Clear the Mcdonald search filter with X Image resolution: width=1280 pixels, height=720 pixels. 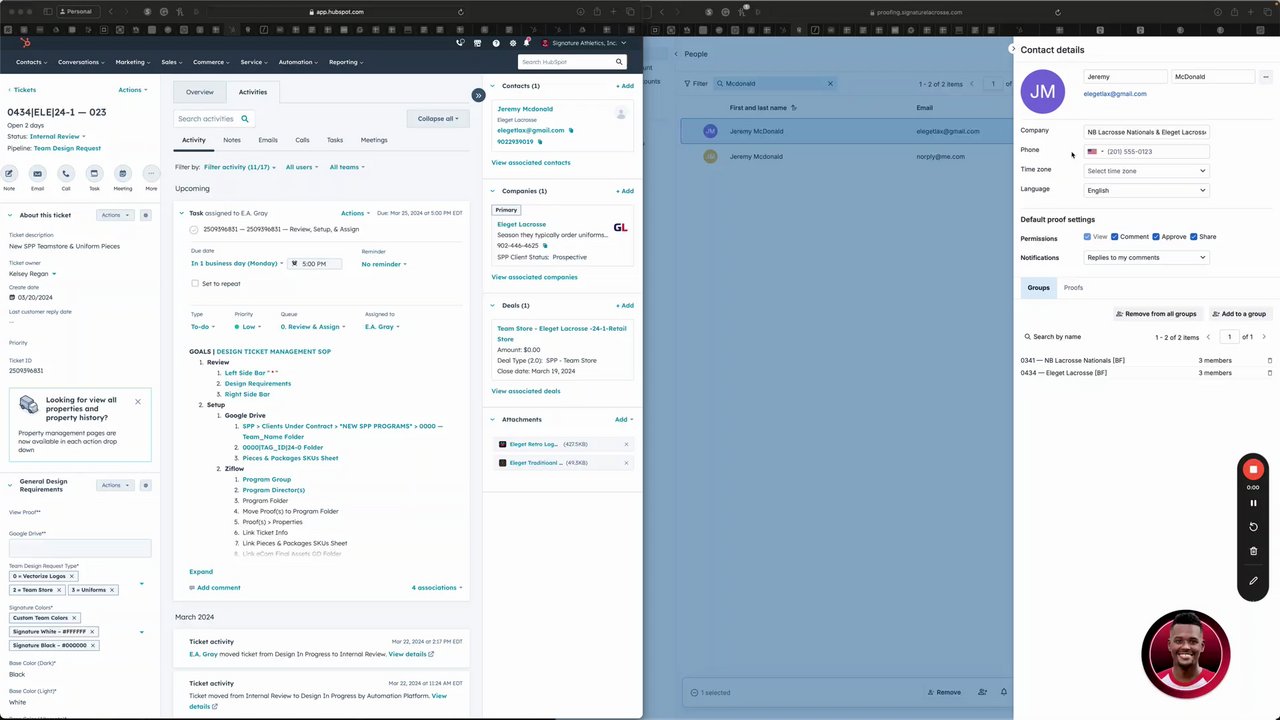point(830,83)
